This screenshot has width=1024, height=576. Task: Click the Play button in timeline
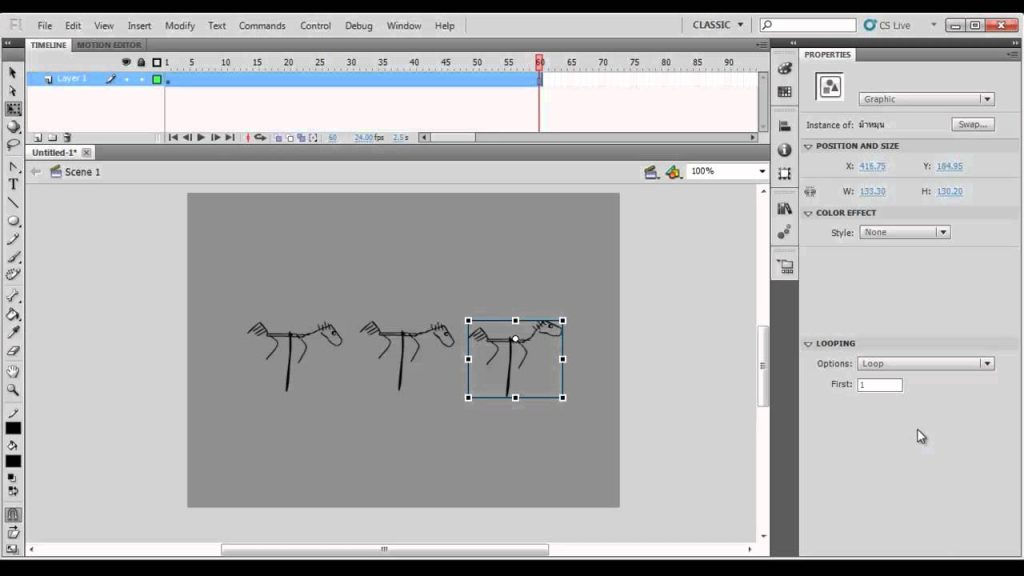(201, 138)
